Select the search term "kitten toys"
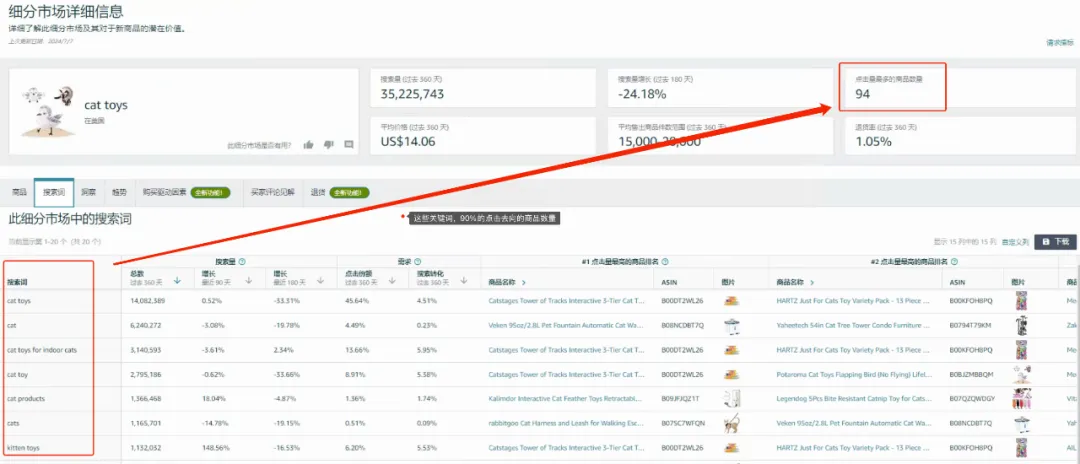The image size is (1080, 464). [23, 447]
